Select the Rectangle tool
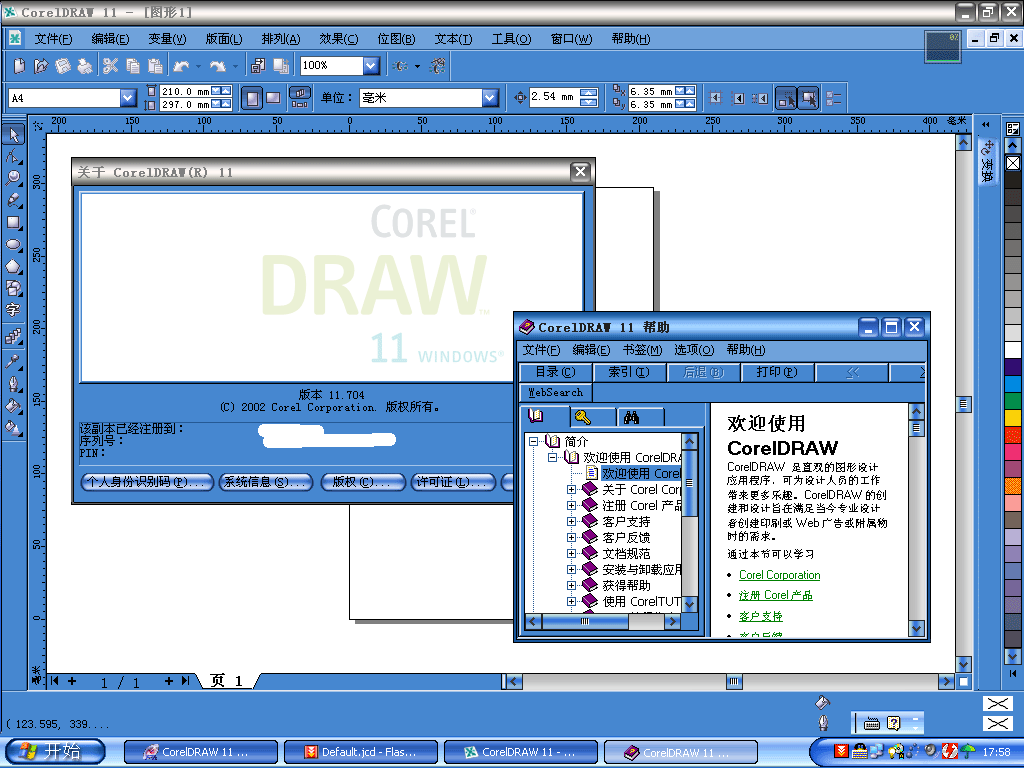 pyautogui.click(x=14, y=223)
